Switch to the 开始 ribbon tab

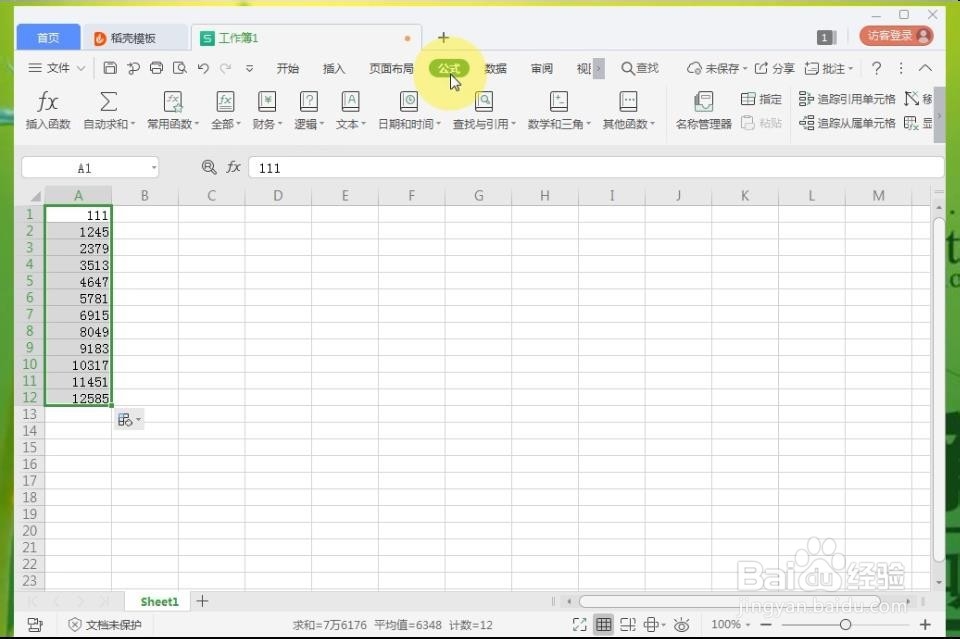pyautogui.click(x=288, y=68)
